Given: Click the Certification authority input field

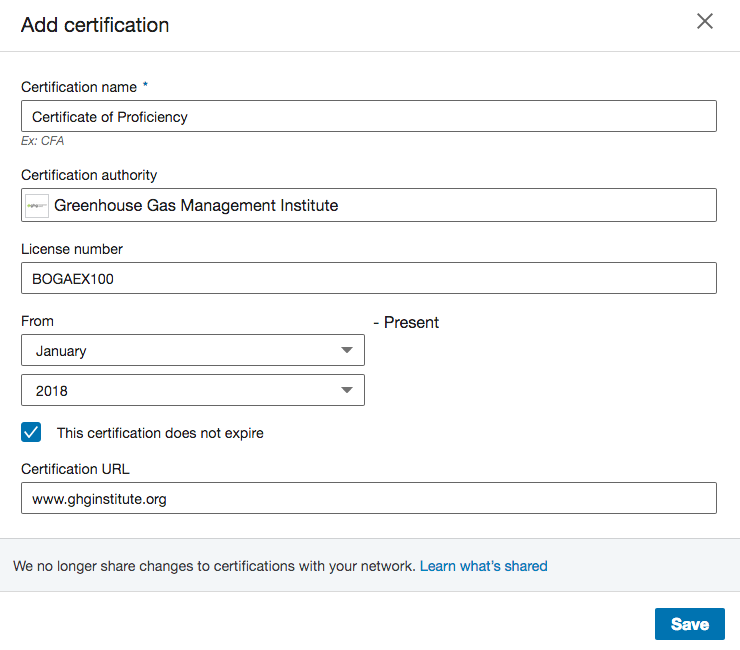Looking at the screenshot, I should pos(369,205).
